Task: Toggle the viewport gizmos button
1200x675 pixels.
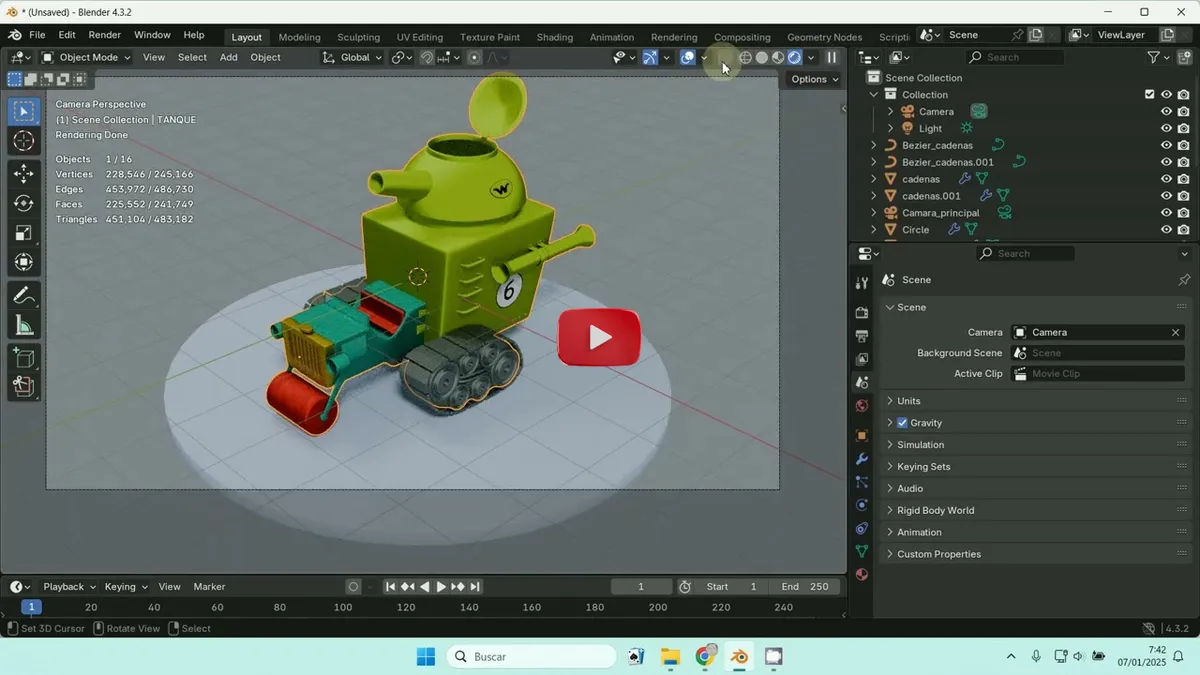Action: [x=650, y=58]
